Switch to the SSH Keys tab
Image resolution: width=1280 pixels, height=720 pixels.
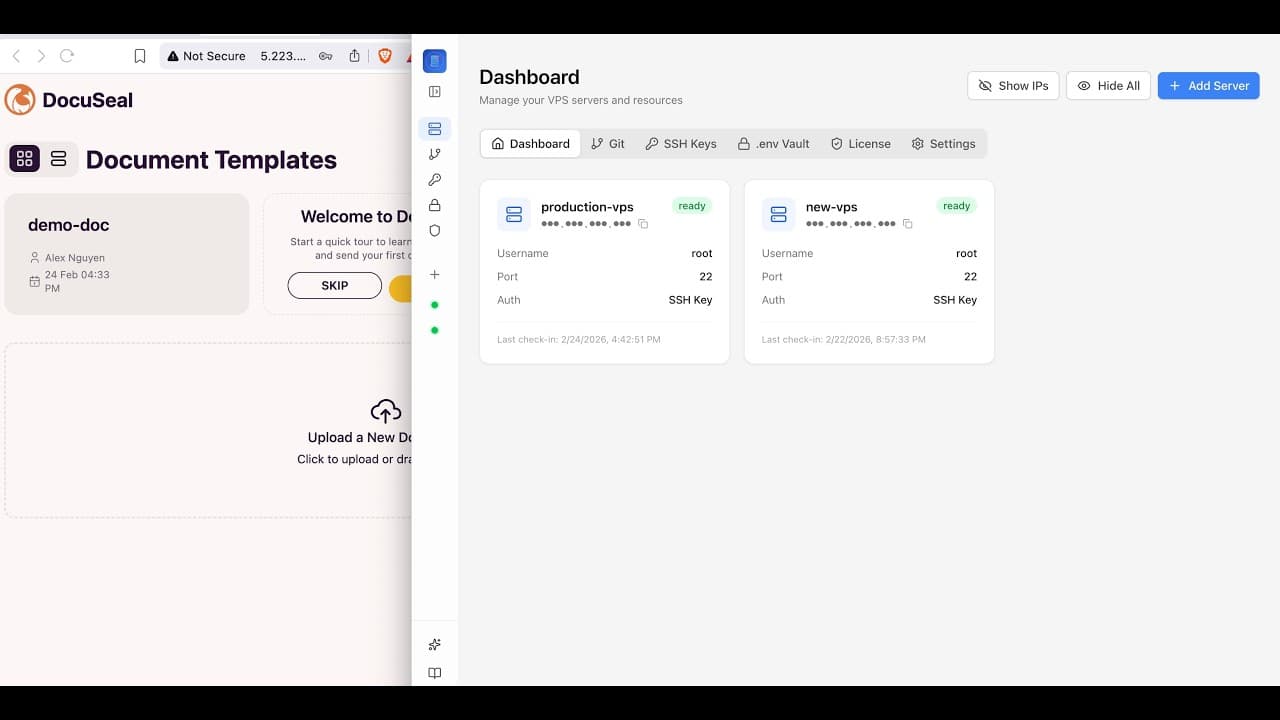click(680, 143)
